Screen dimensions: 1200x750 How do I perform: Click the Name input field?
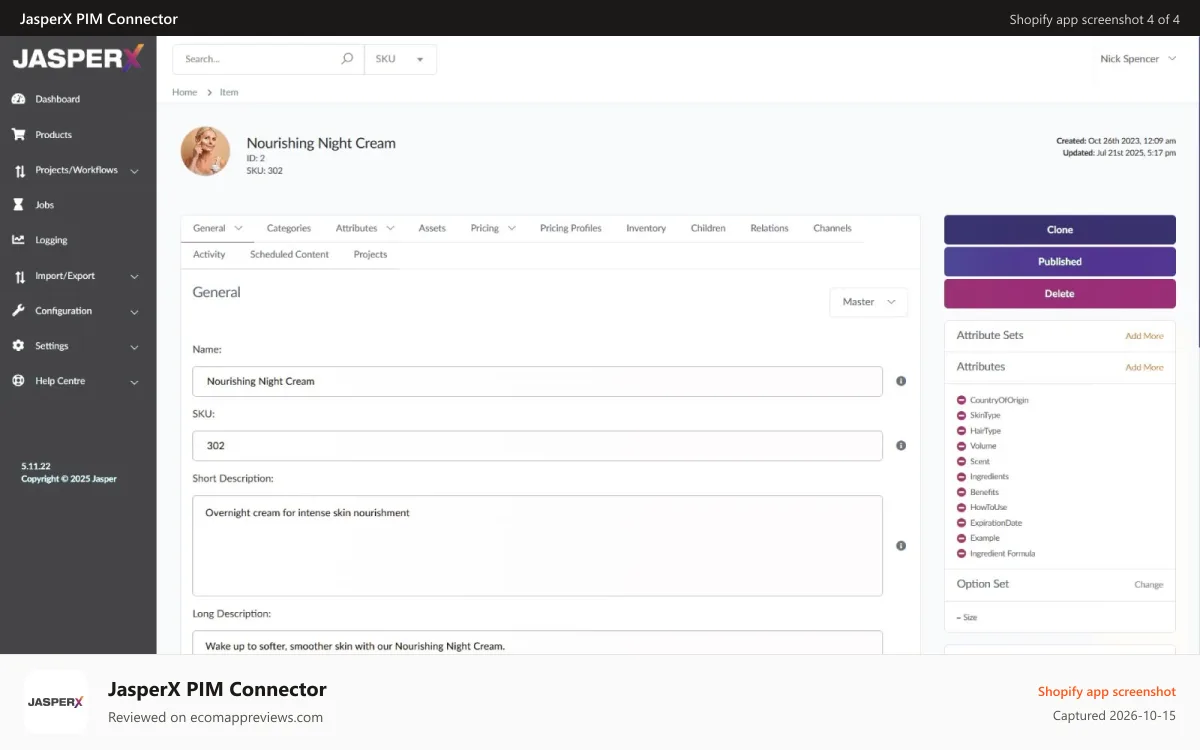(537, 381)
